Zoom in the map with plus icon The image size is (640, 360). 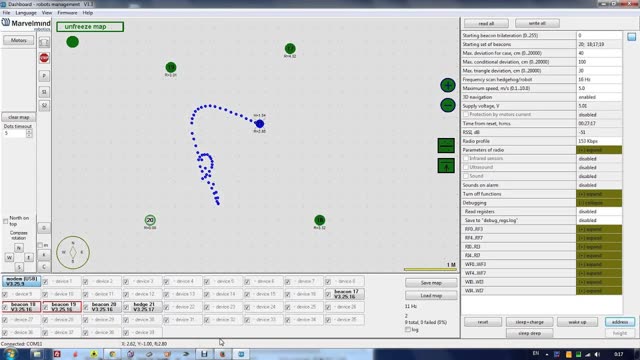pyautogui.click(x=448, y=85)
